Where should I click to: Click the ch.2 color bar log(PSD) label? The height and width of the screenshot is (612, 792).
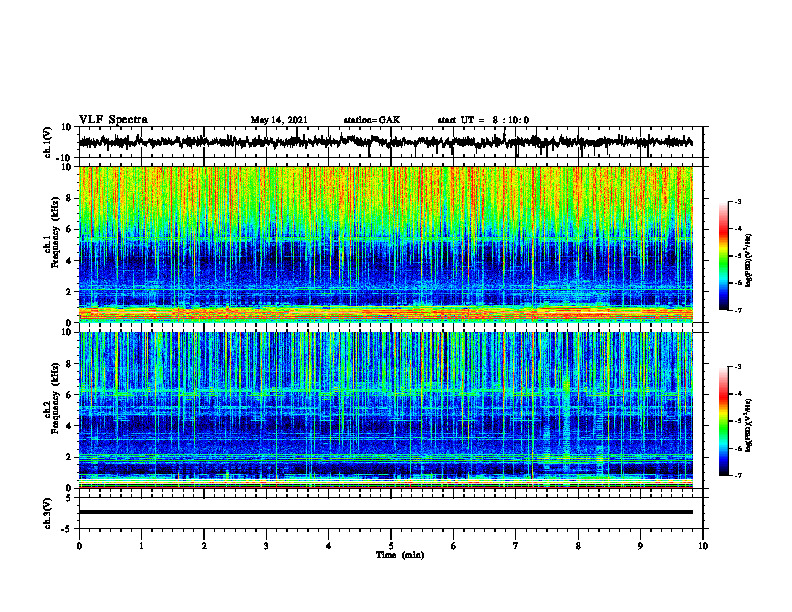point(749,426)
